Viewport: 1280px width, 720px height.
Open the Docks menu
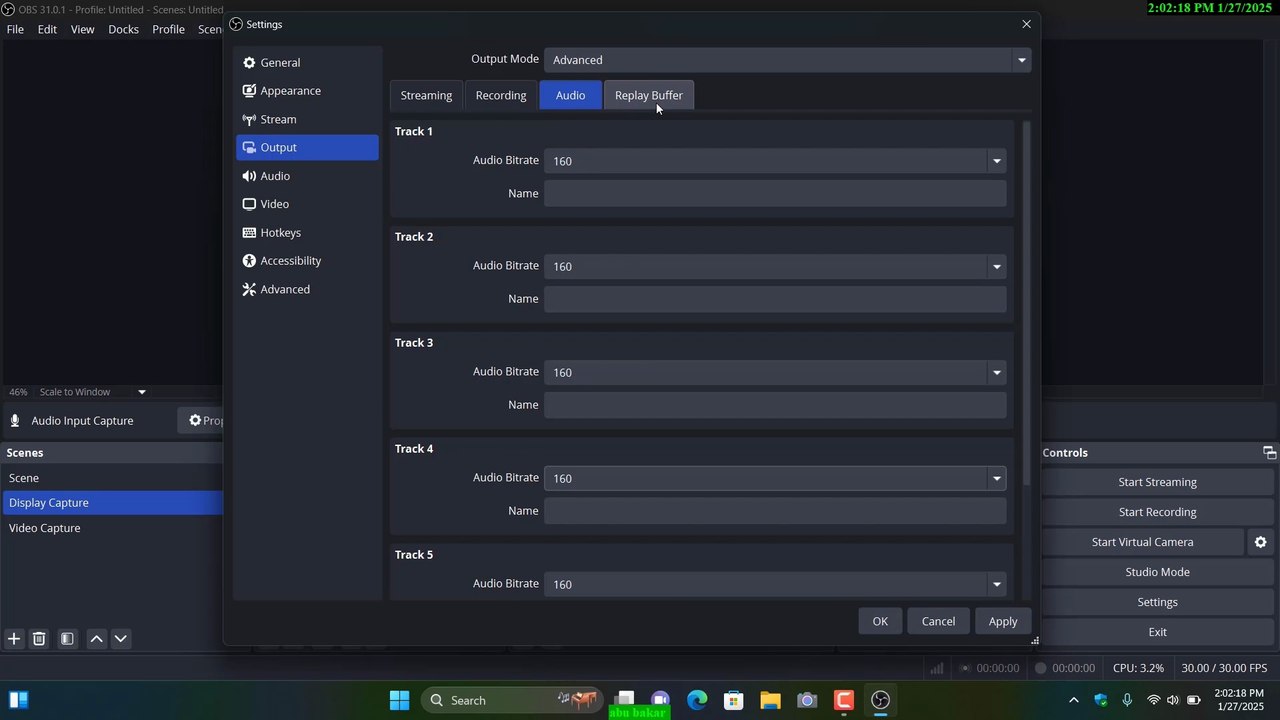click(x=123, y=29)
